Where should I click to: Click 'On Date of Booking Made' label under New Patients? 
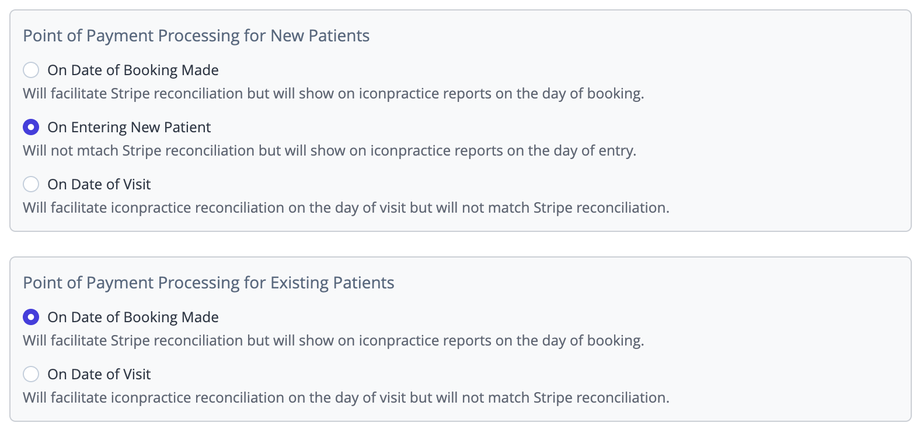133,70
